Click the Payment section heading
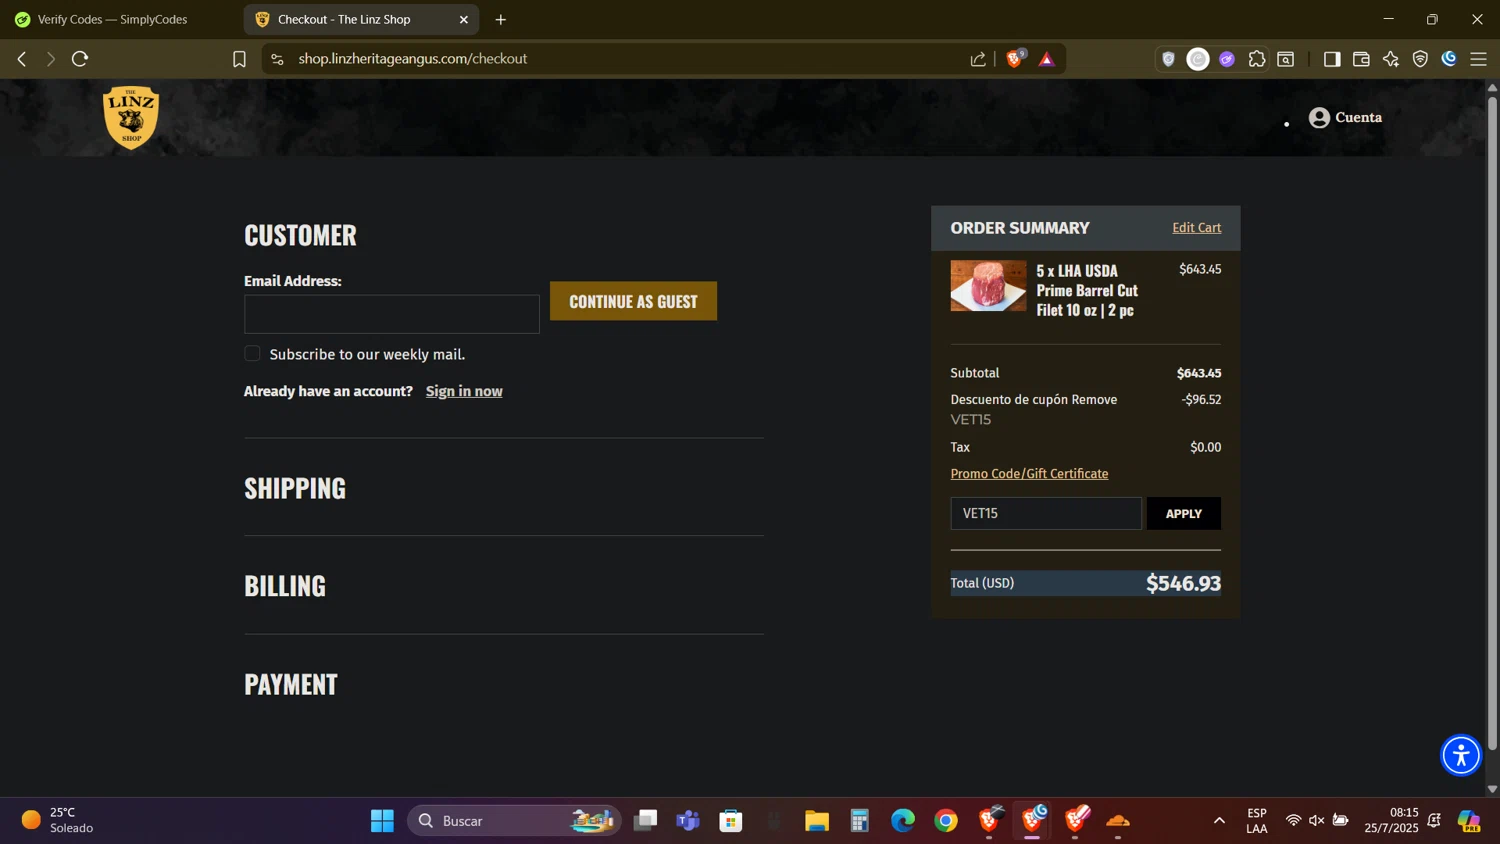The image size is (1500, 844). [291, 684]
